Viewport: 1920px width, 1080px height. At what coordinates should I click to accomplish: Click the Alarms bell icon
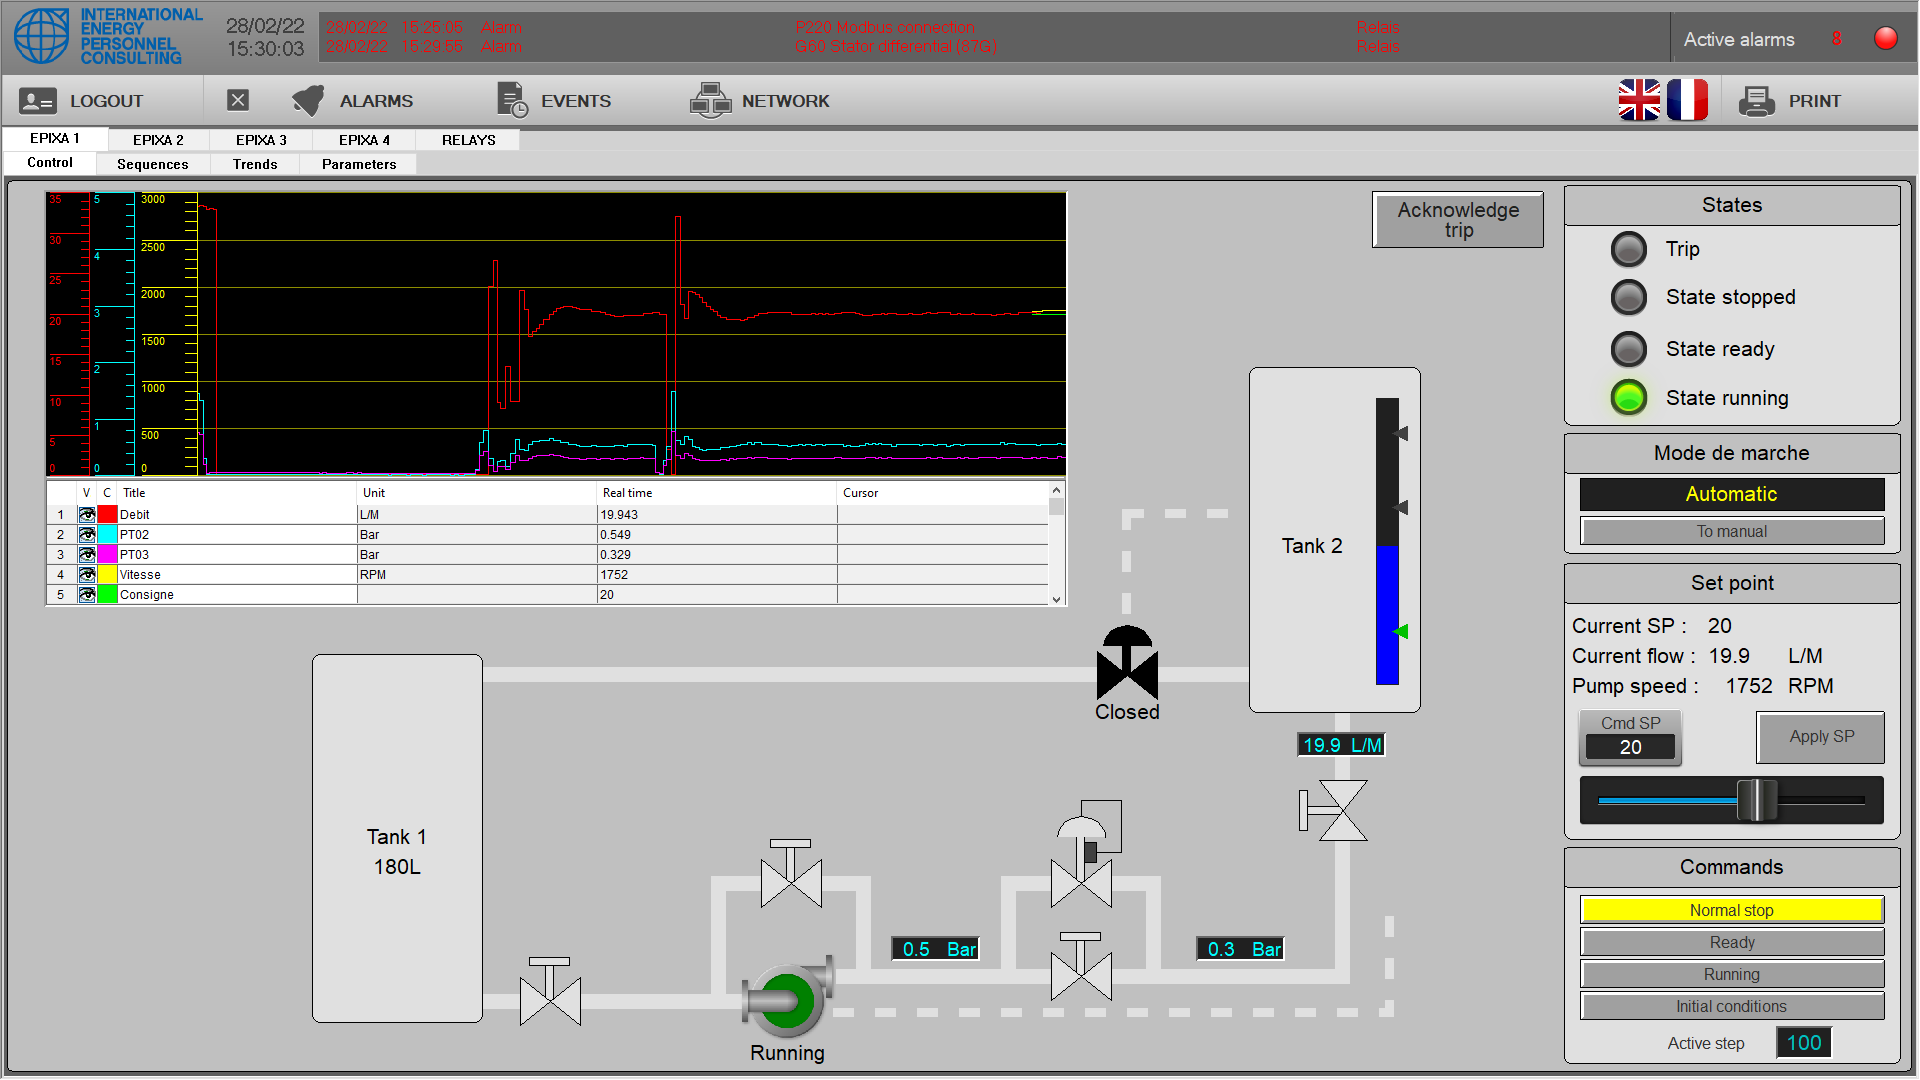308,100
